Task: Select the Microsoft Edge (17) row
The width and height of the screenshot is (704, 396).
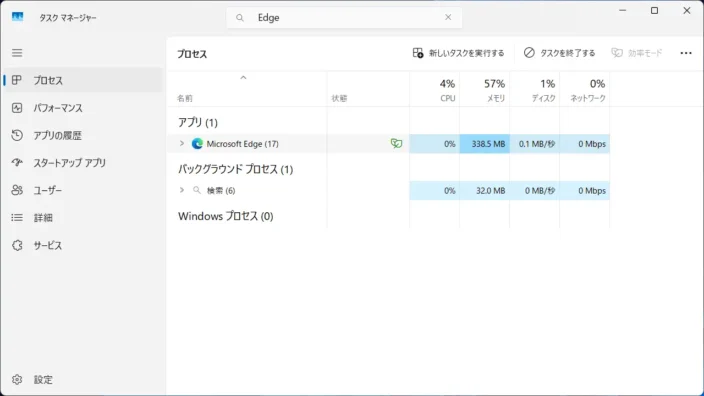Action: [x=388, y=144]
